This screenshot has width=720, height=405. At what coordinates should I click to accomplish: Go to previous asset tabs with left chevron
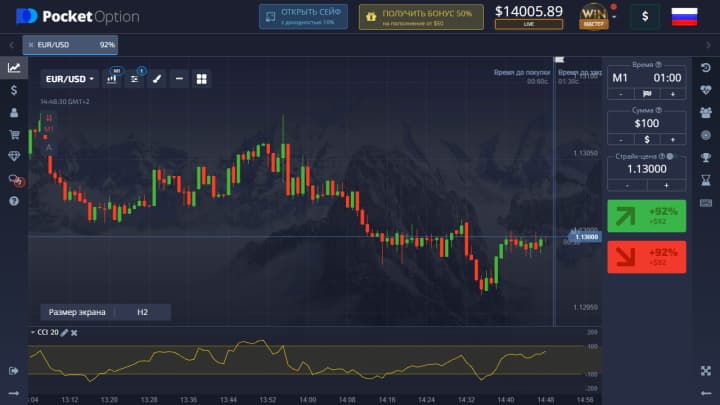point(11,45)
